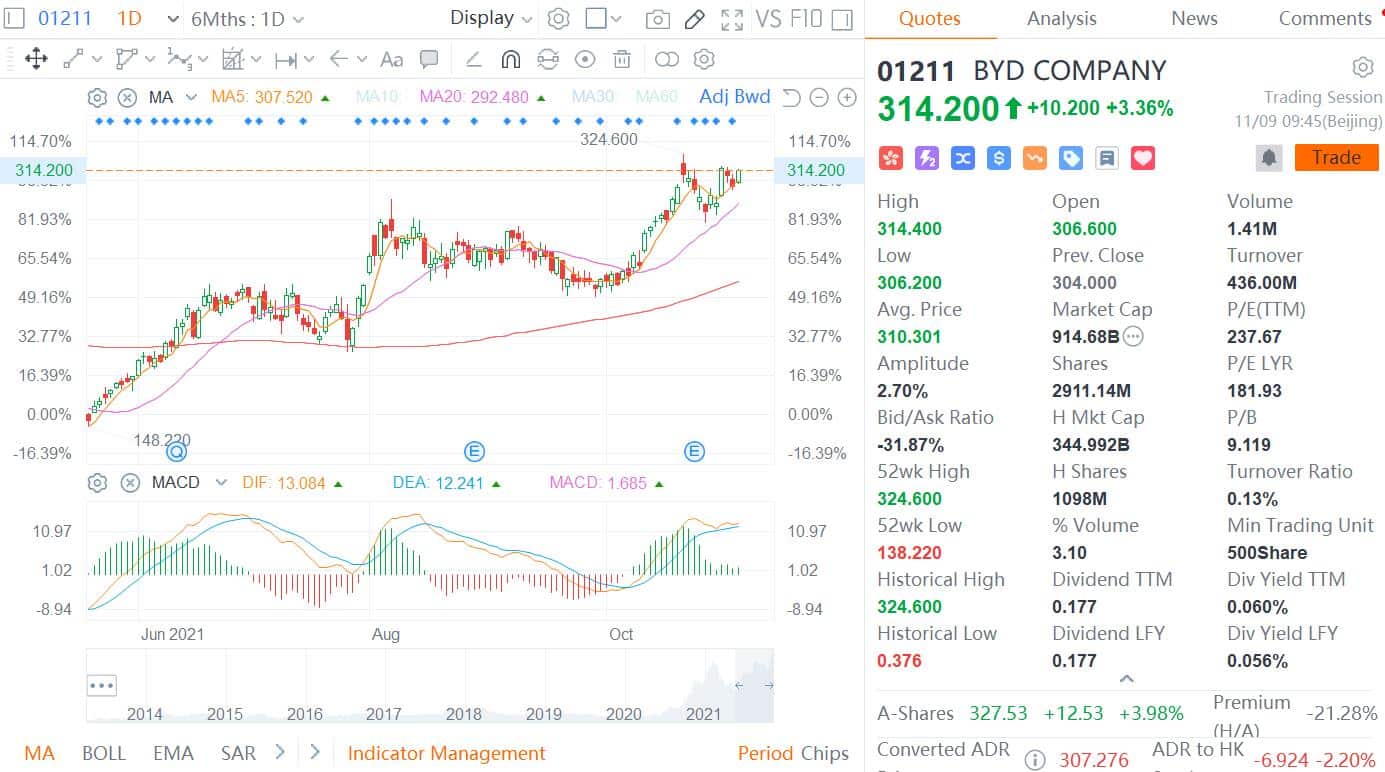Click the orange Trade button
Viewport: 1385px width, 772px height.
(1336, 157)
